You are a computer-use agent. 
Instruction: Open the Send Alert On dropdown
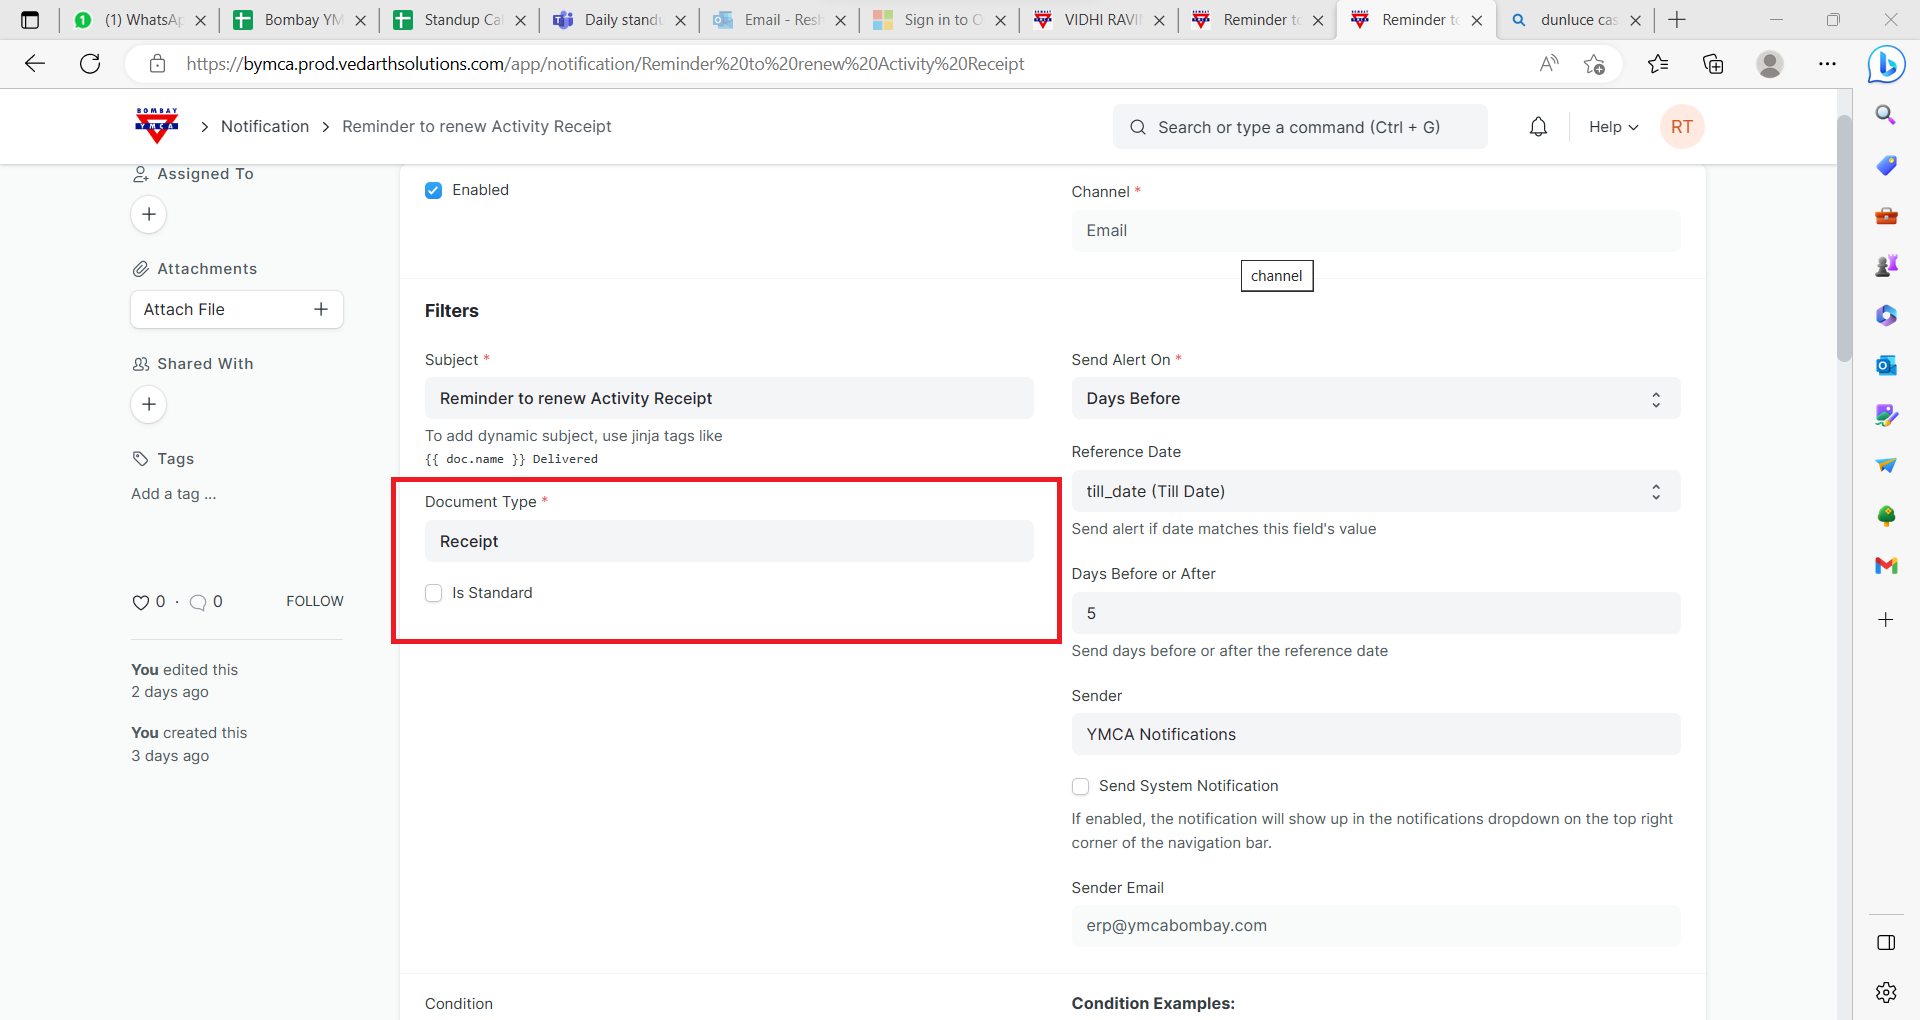pyautogui.click(x=1375, y=398)
